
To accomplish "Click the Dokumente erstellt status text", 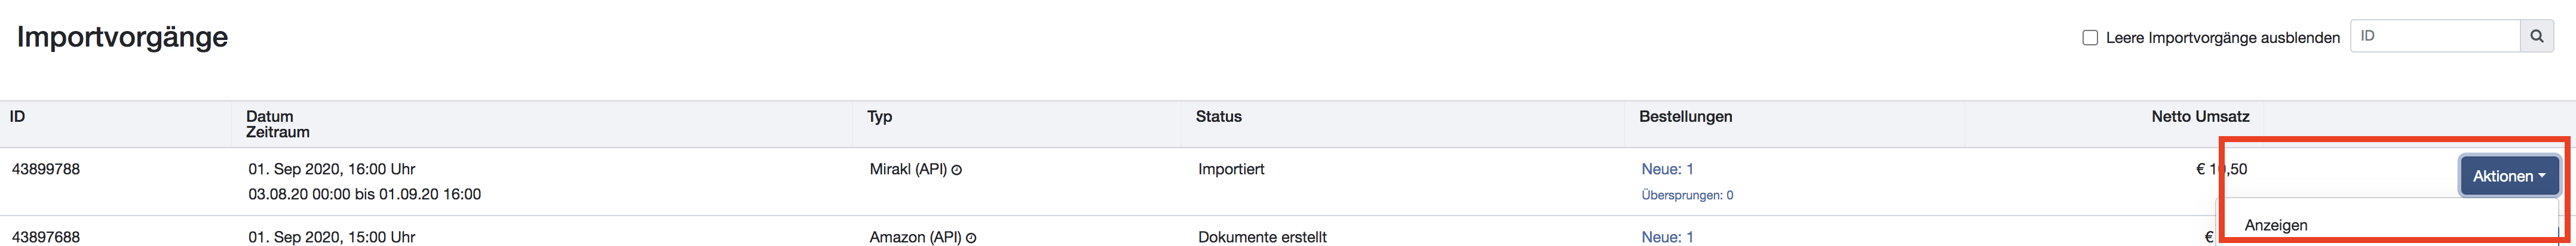I will 1262,237.
